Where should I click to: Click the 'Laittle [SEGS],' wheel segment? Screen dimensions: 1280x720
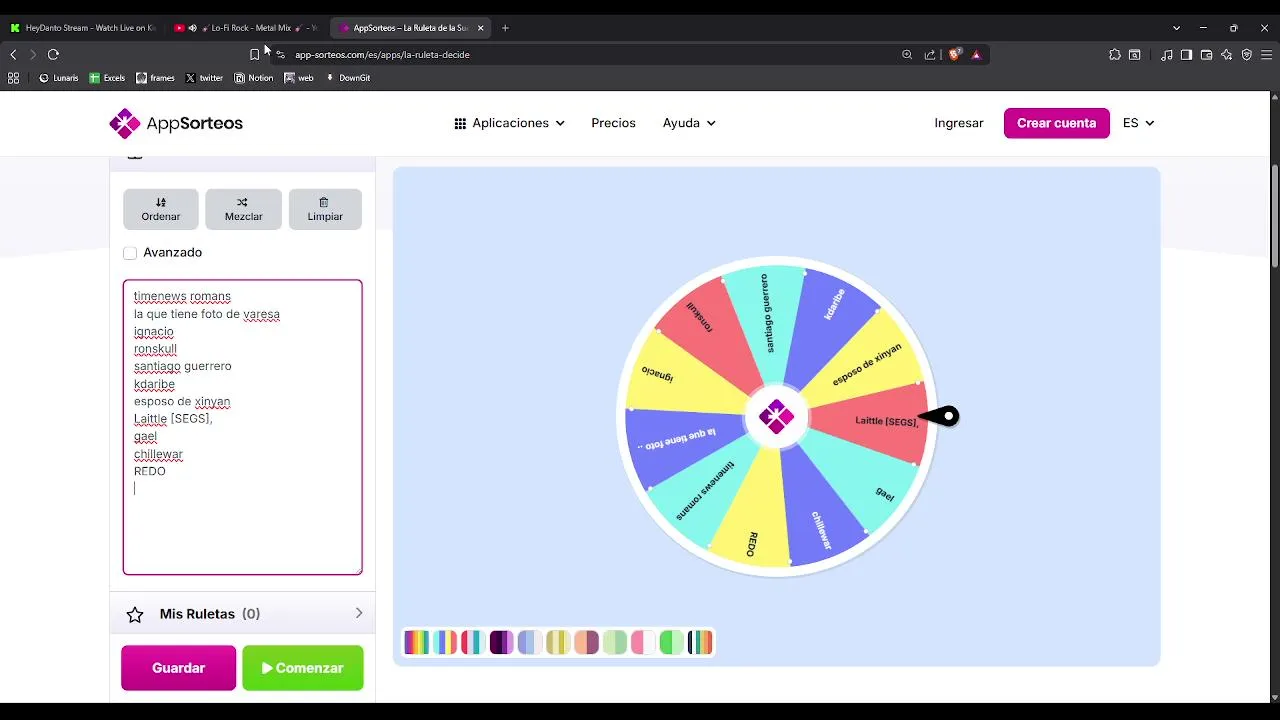tap(872, 422)
